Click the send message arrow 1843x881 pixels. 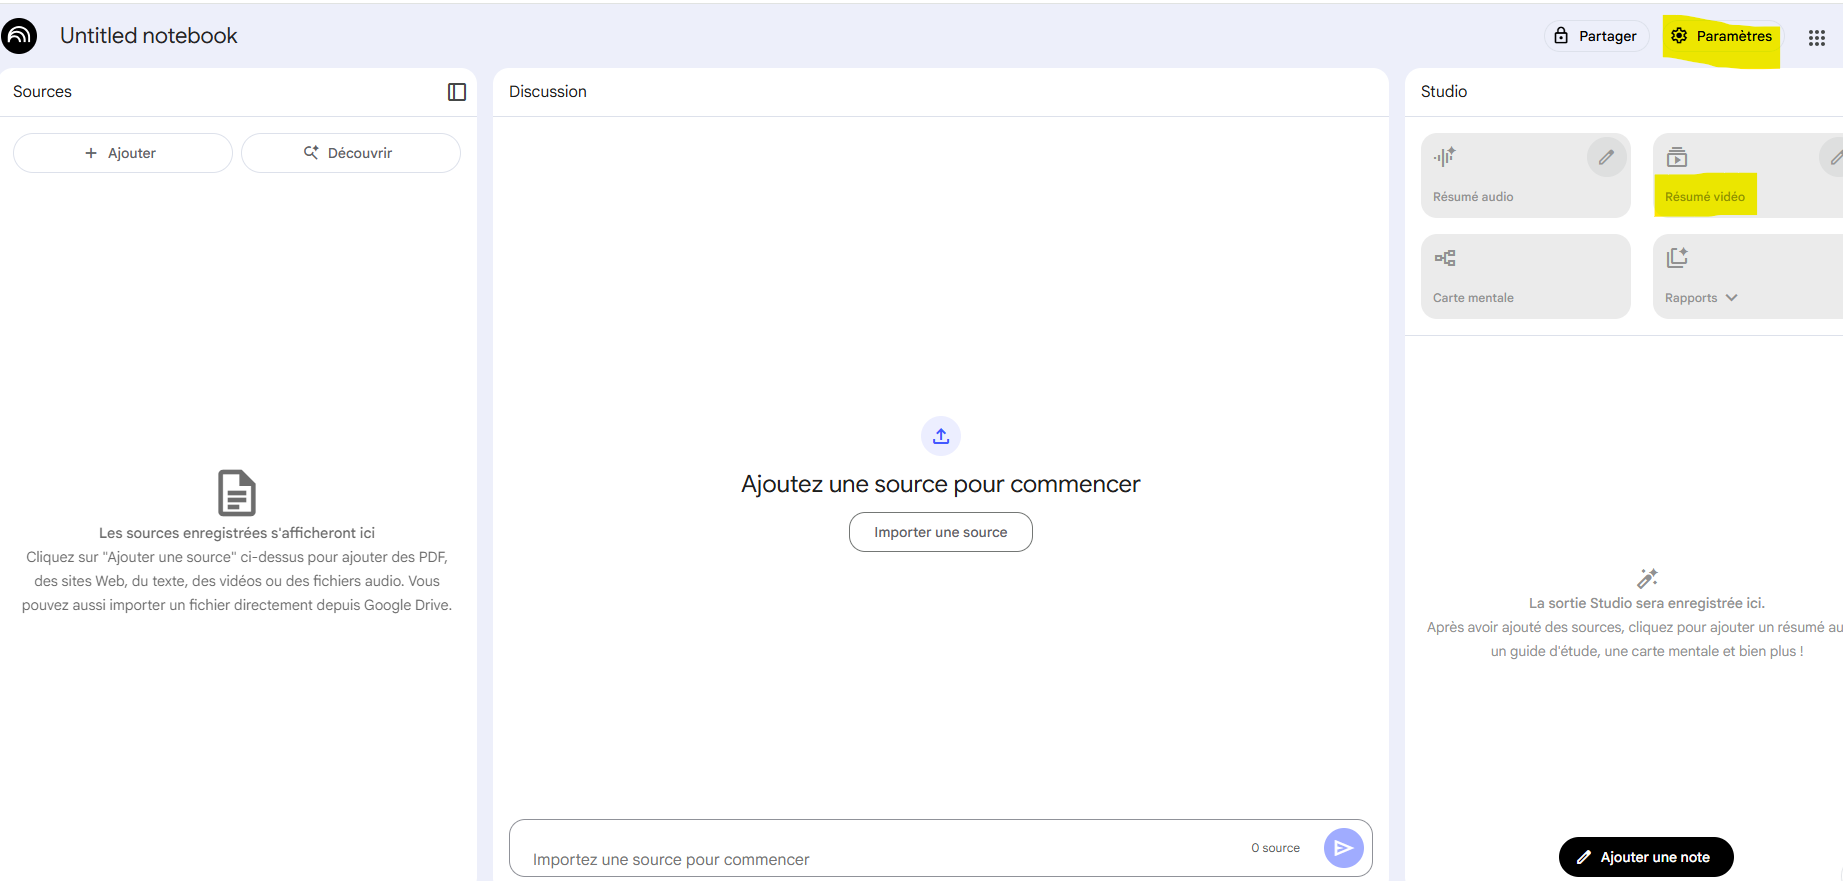[1343, 848]
